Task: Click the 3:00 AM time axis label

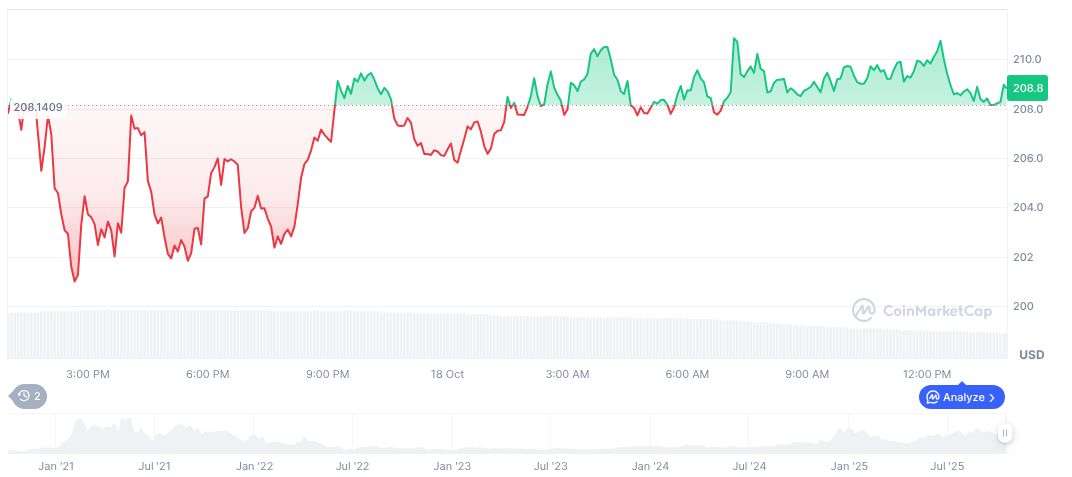Action: coord(567,374)
